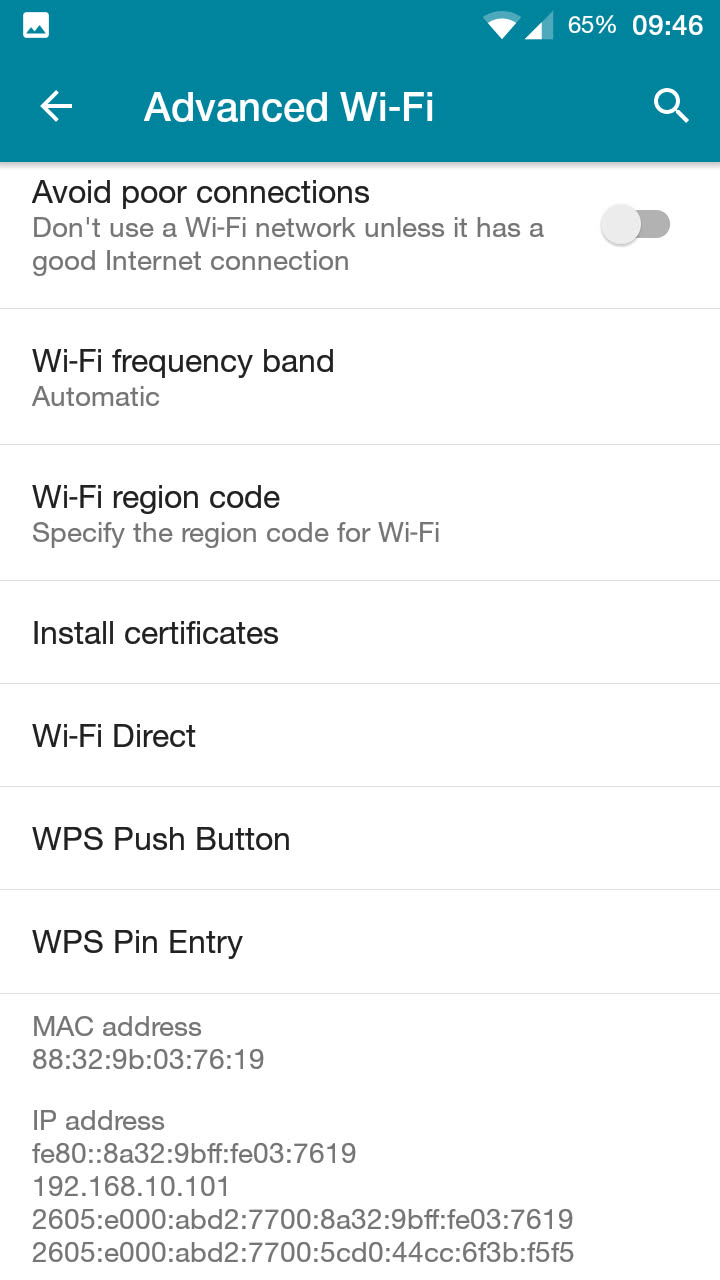Tap the 09:46 clock in status bar
Viewport: 720px width, 1280px height.
coord(667,25)
